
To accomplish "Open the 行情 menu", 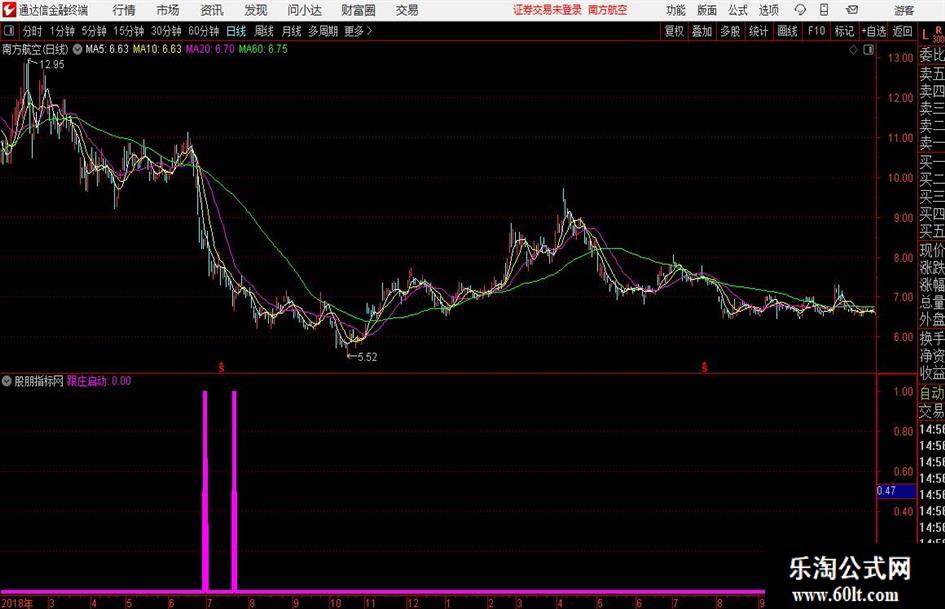I will pos(124,10).
